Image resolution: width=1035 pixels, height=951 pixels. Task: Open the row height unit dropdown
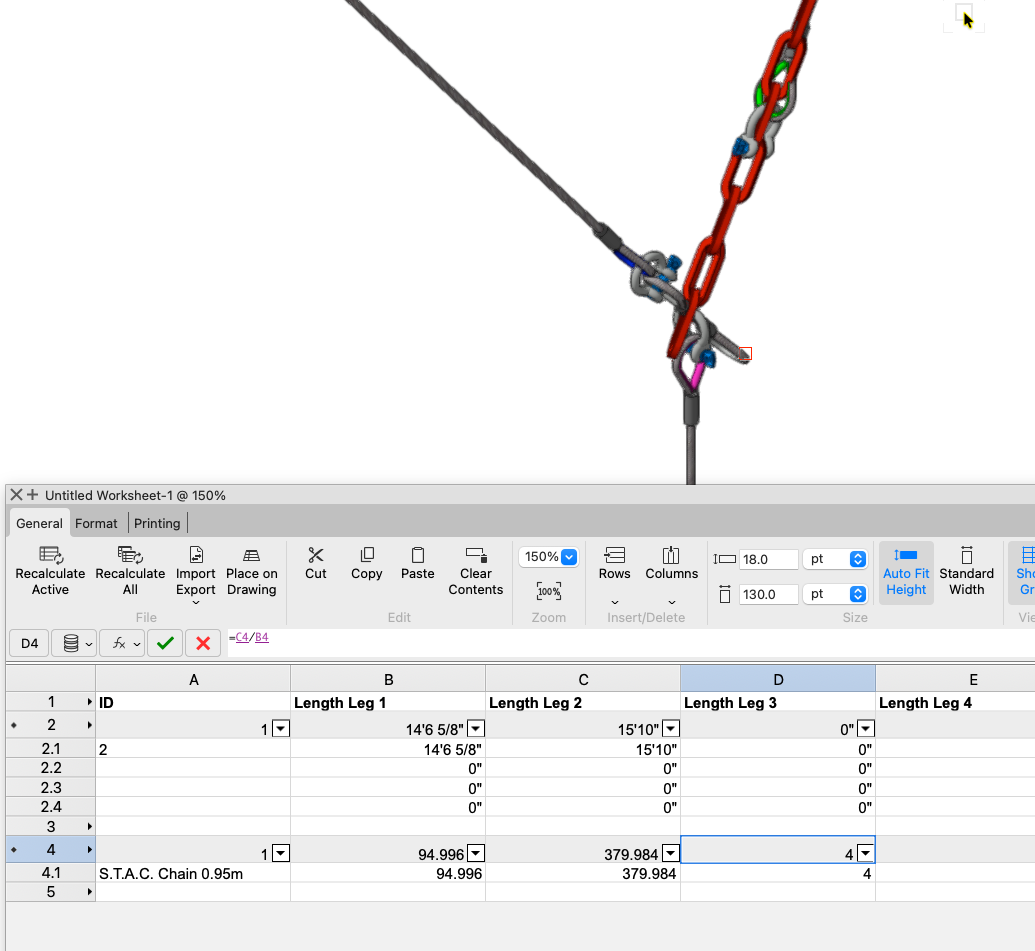(x=857, y=560)
